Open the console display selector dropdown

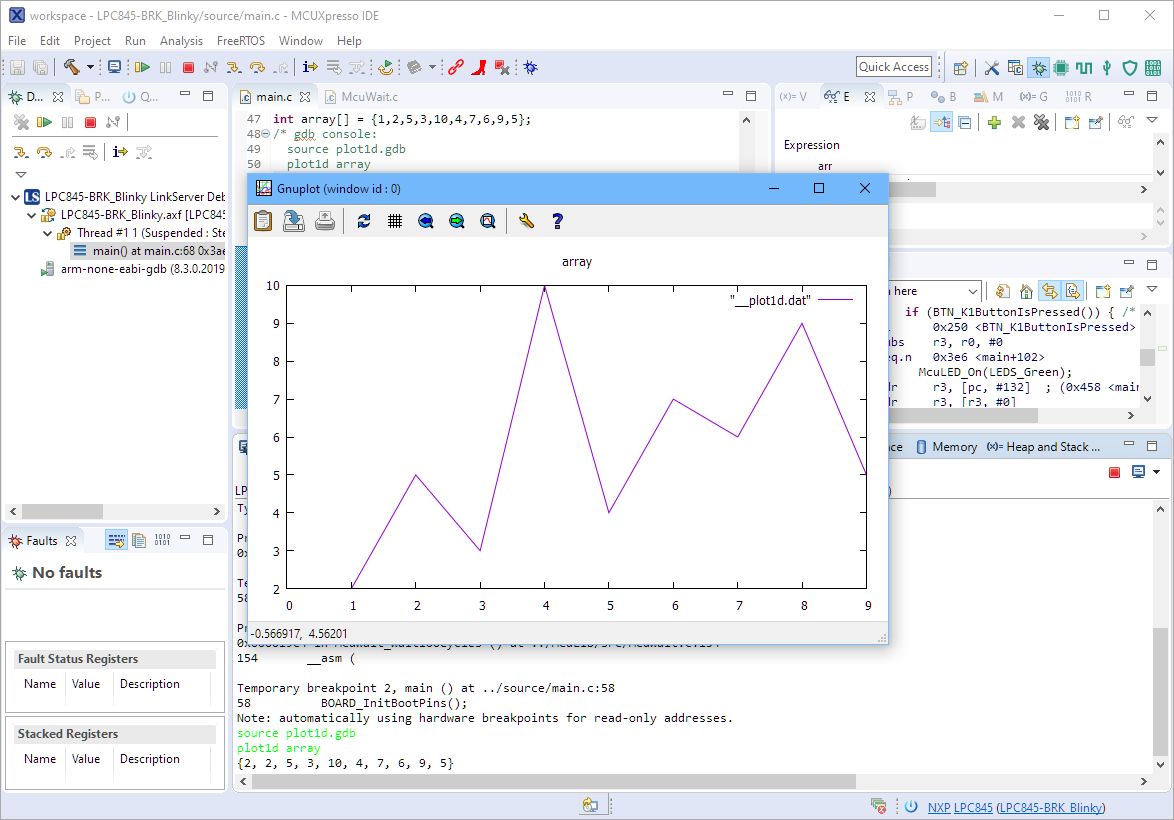click(x=1157, y=472)
